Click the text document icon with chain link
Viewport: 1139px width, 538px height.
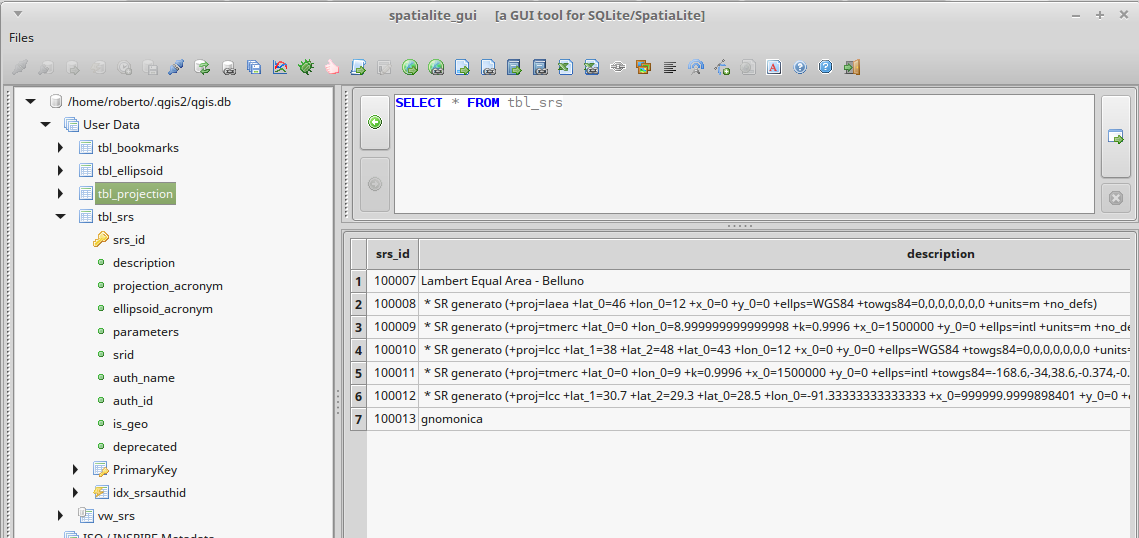click(x=488, y=68)
